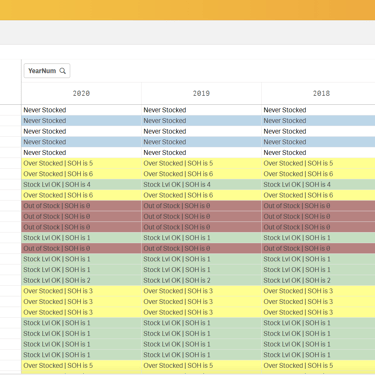This screenshot has width=375, height=375.
Task: Click 'Stock Lvl OK | SOH is 4' under 2019
Action: click(201, 184)
